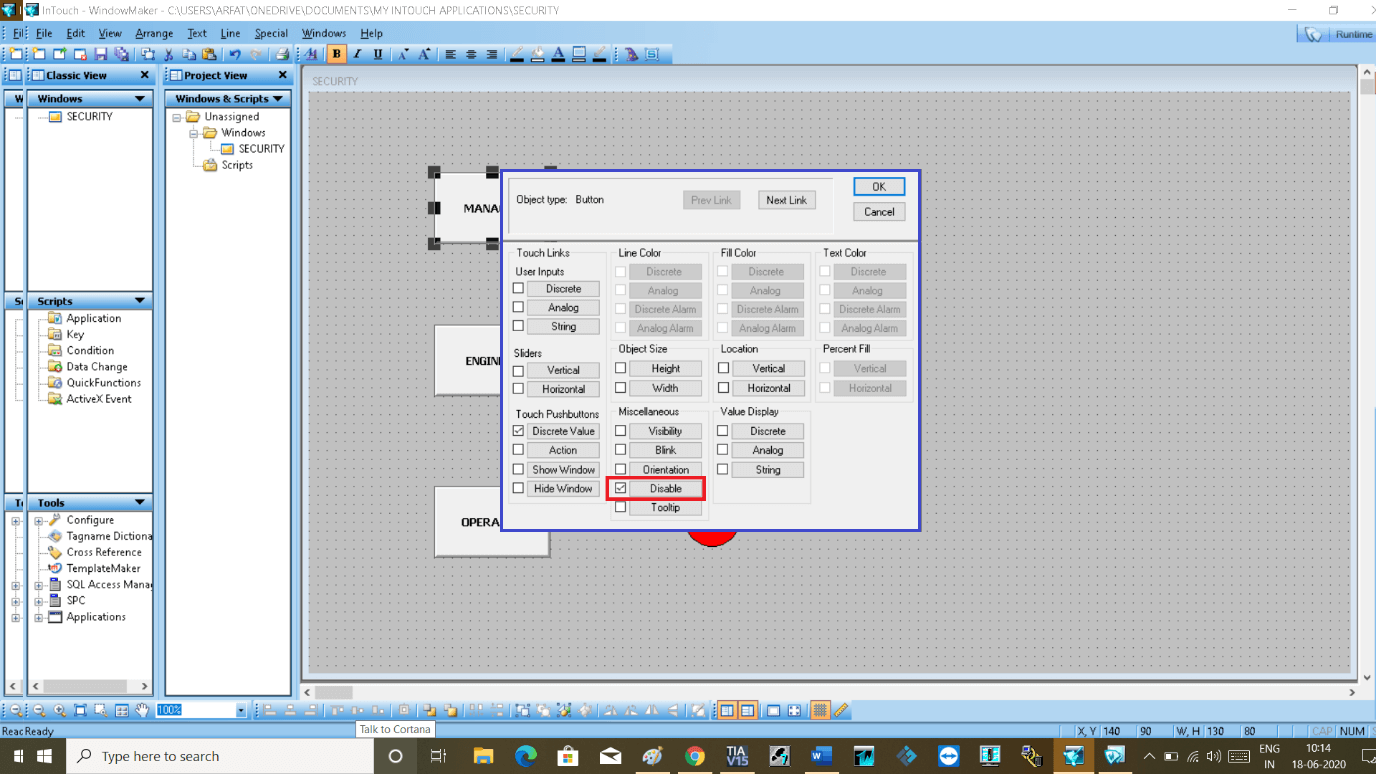Expand the Configure tree node
Image resolution: width=1376 pixels, height=774 pixels.
[39, 521]
